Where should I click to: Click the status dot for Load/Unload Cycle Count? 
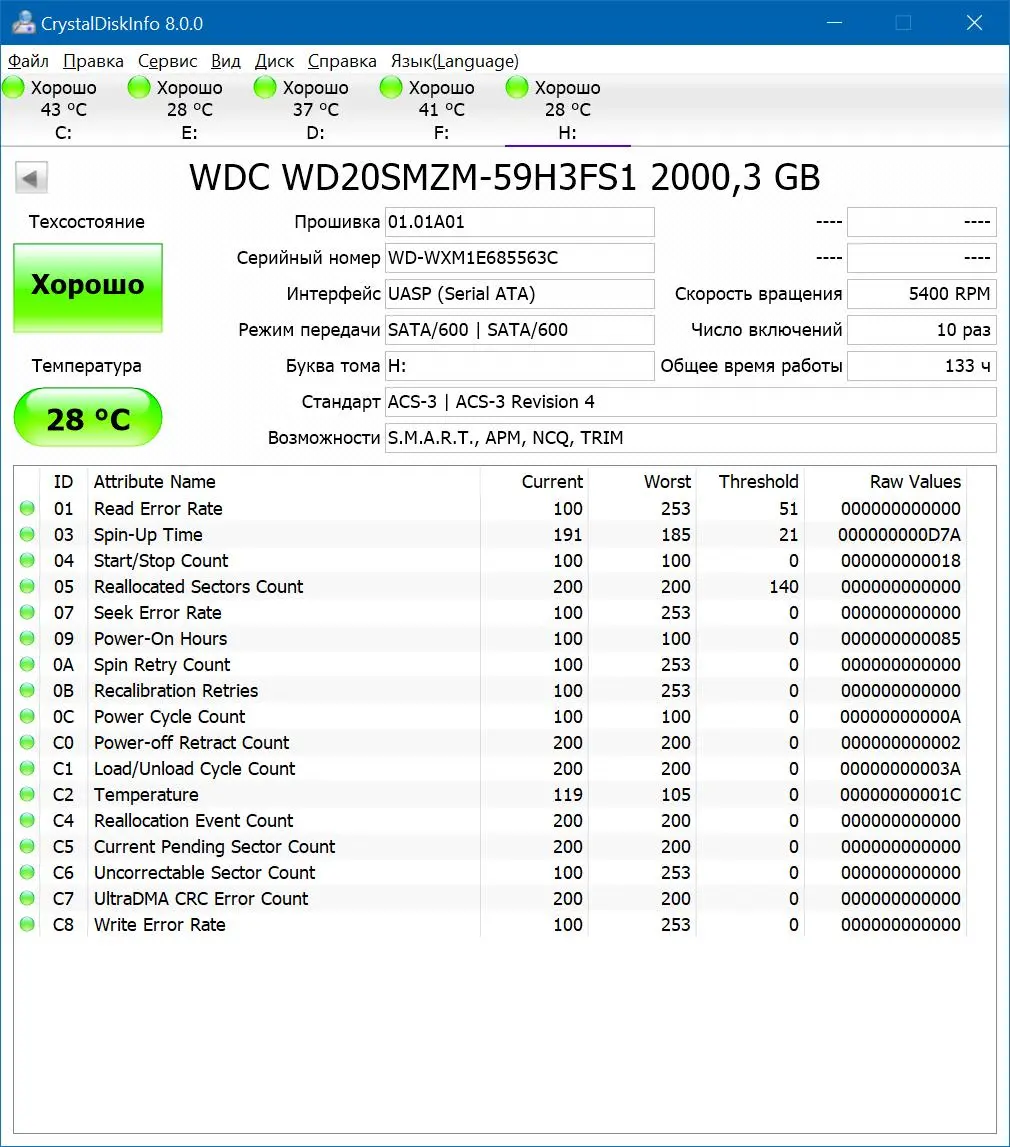(x=27, y=768)
